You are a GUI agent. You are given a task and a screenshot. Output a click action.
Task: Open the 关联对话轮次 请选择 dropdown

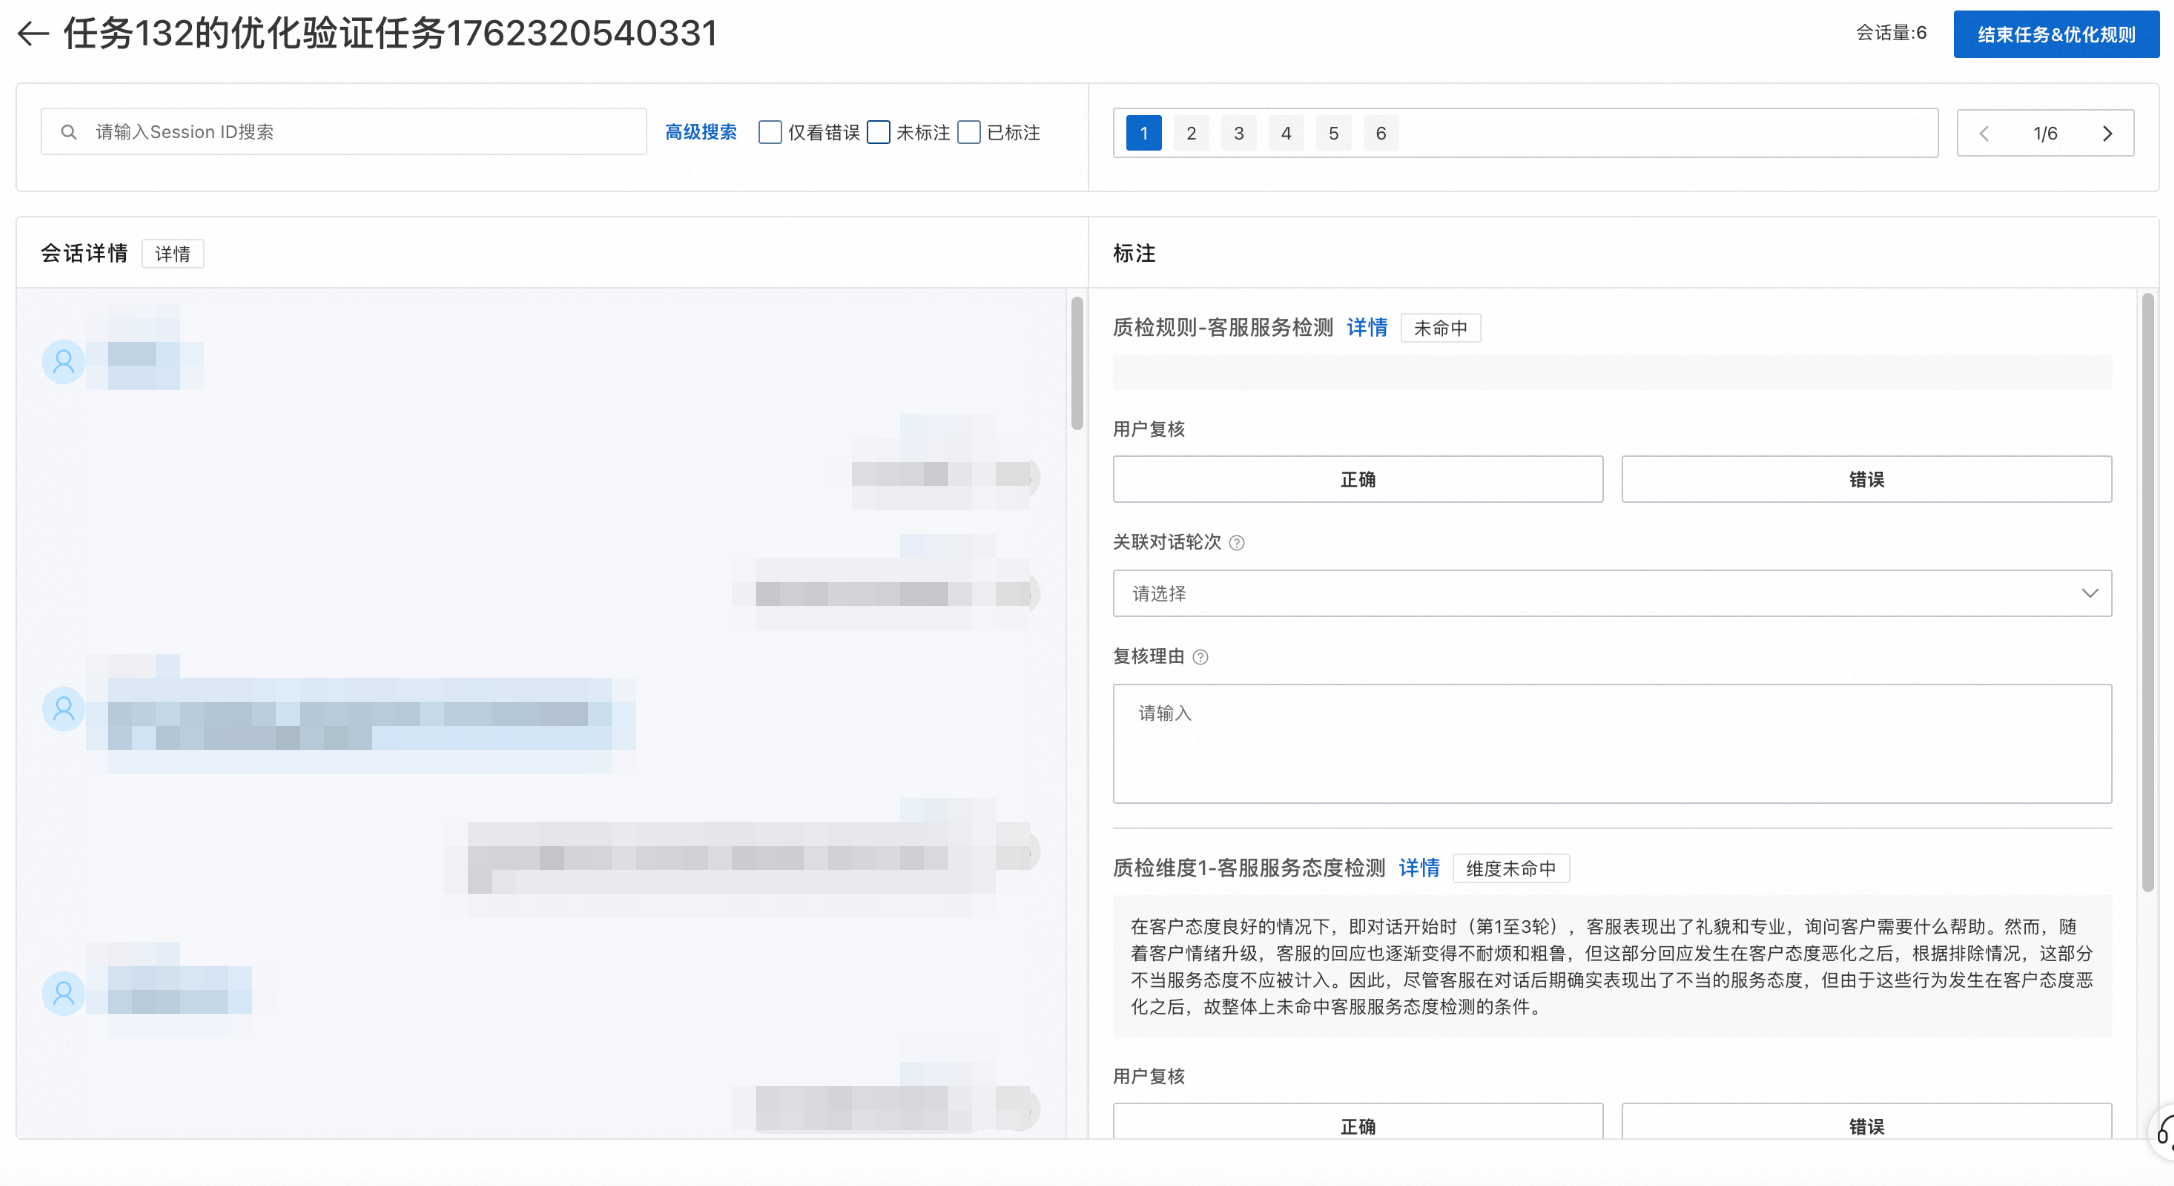click(x=1611, y=593)
